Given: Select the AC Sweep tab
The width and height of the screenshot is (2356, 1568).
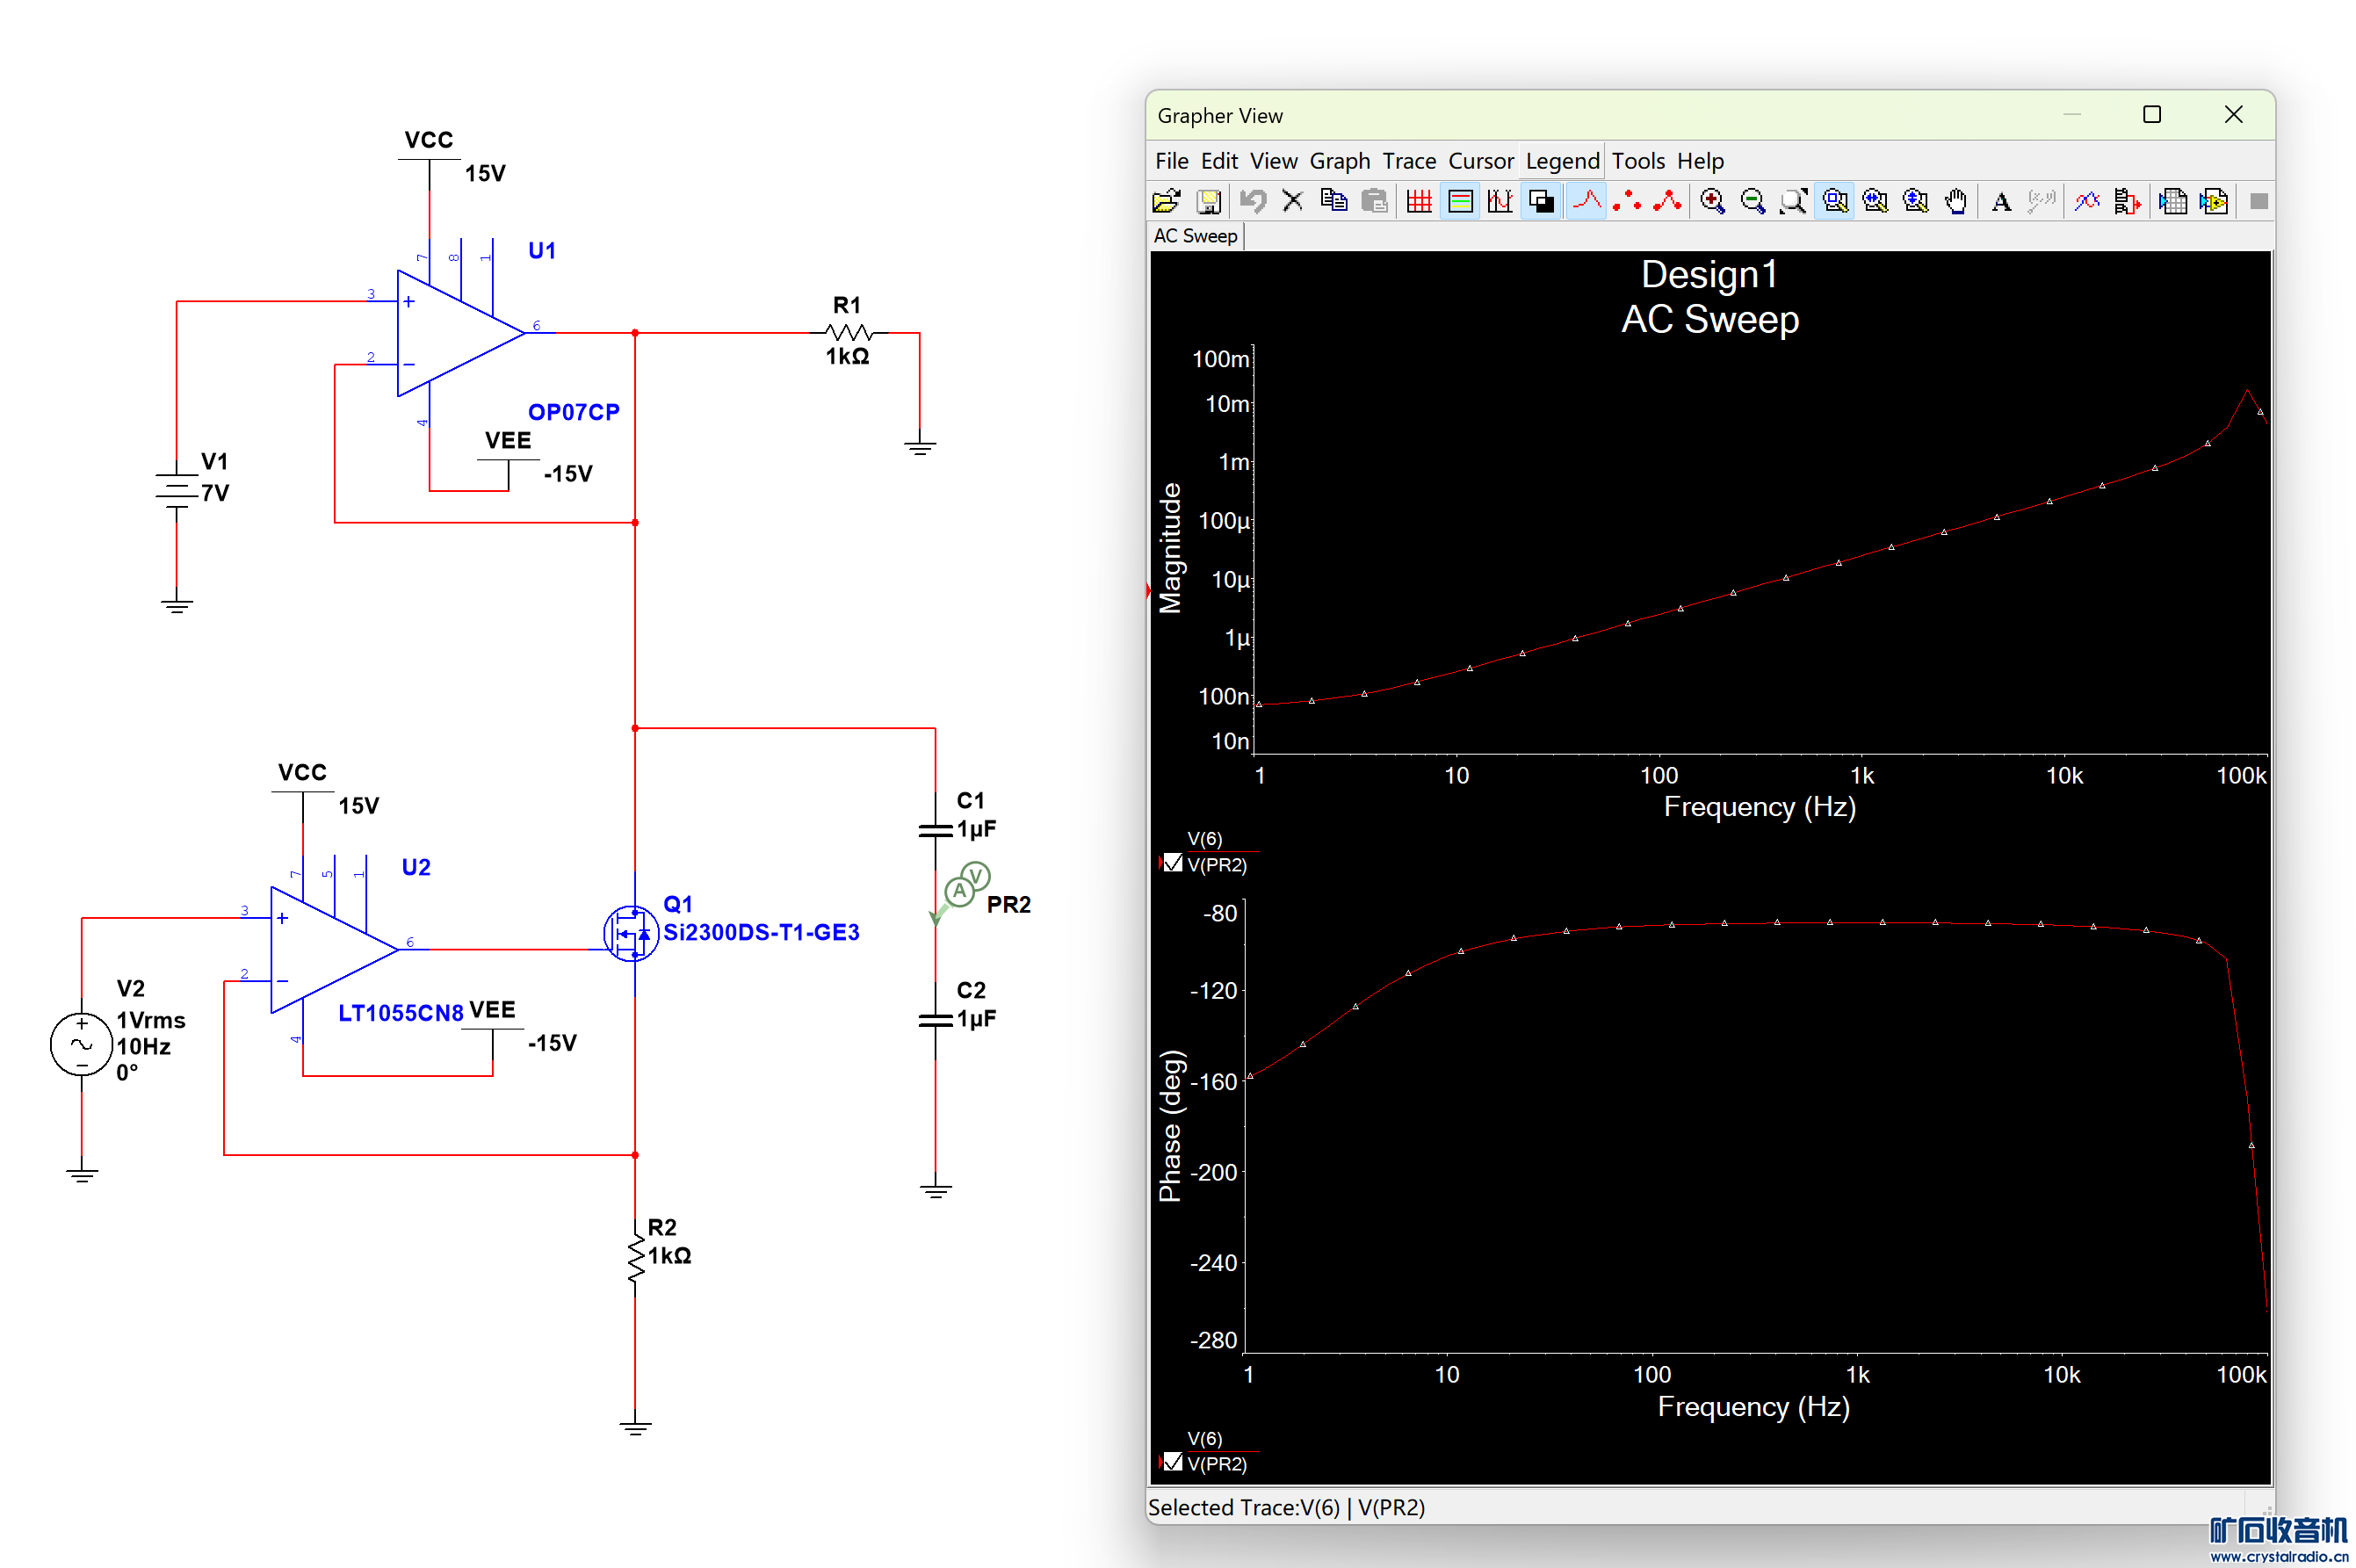Looking at the screenshot, I should (x=1195, y=236).
